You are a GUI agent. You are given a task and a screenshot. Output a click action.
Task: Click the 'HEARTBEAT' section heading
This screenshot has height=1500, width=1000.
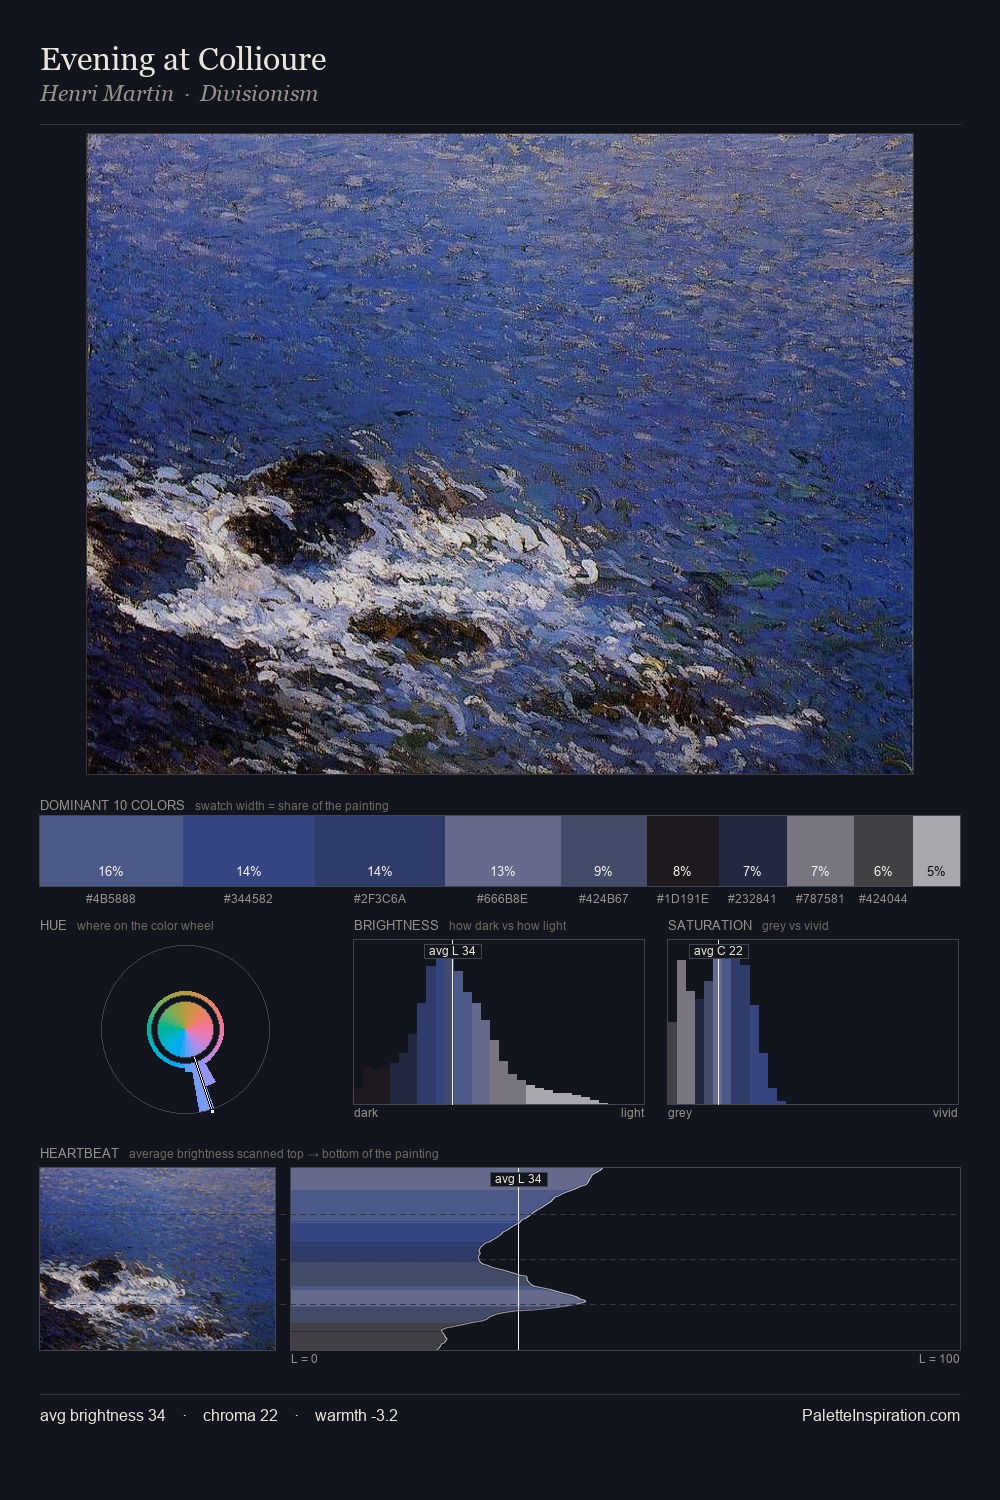[79, 1153]
